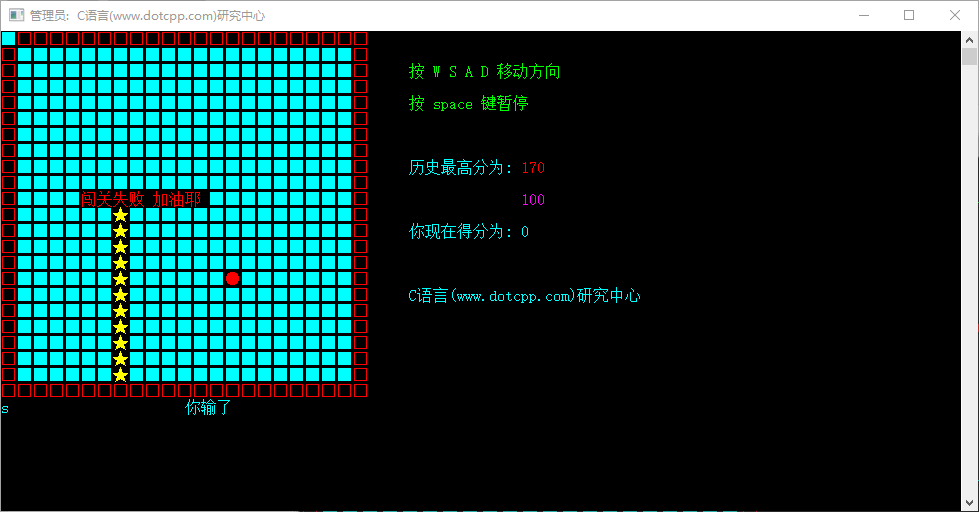
Task: Minimize the console window
Action: coord(863,15)
